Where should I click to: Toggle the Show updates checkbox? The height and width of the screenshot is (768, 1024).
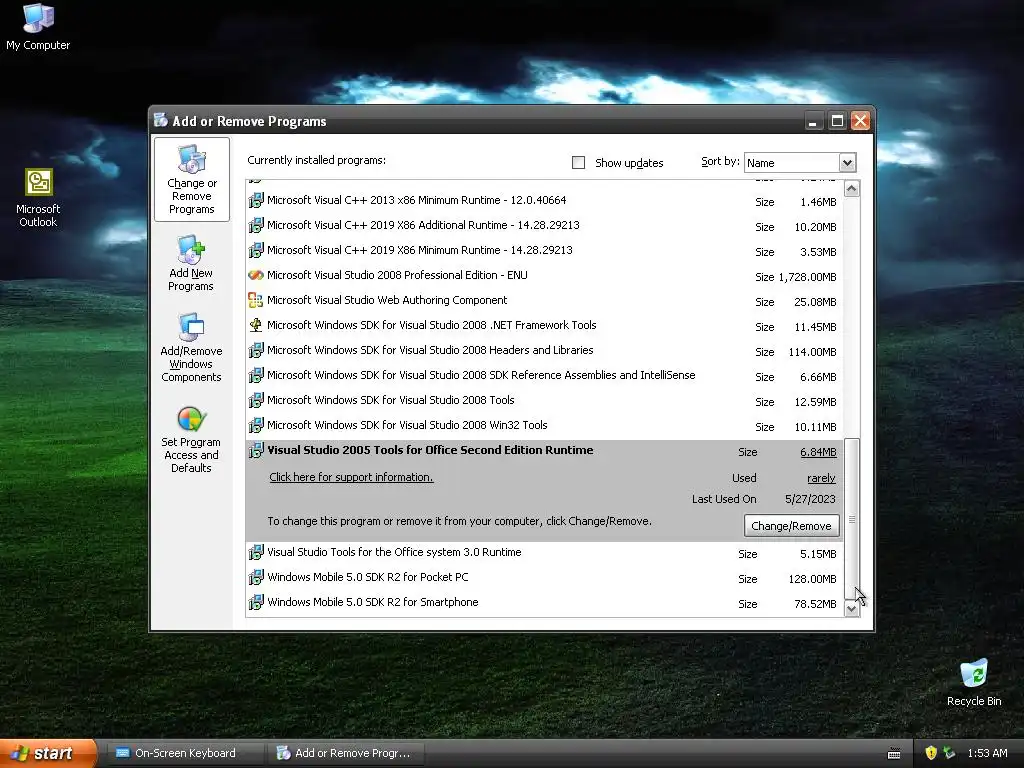pos(579,163)
